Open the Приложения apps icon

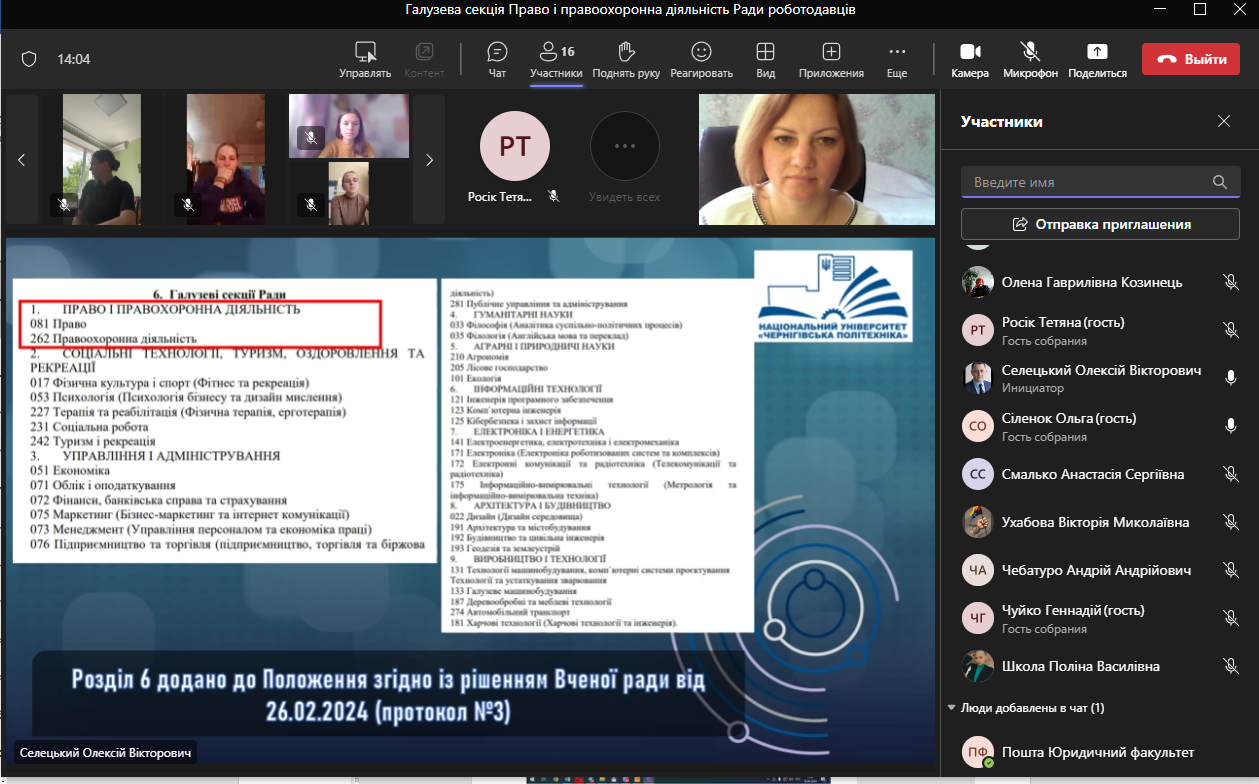[831, 52]
